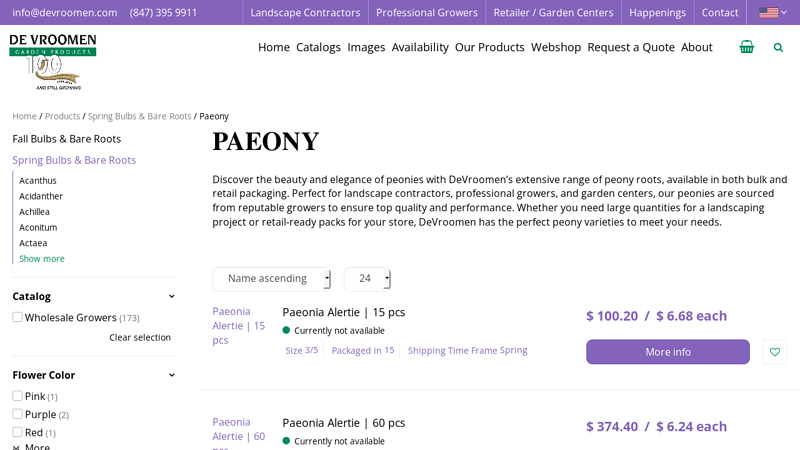
Task: Open the Catalogs menu item
Action: click(318, 47)
